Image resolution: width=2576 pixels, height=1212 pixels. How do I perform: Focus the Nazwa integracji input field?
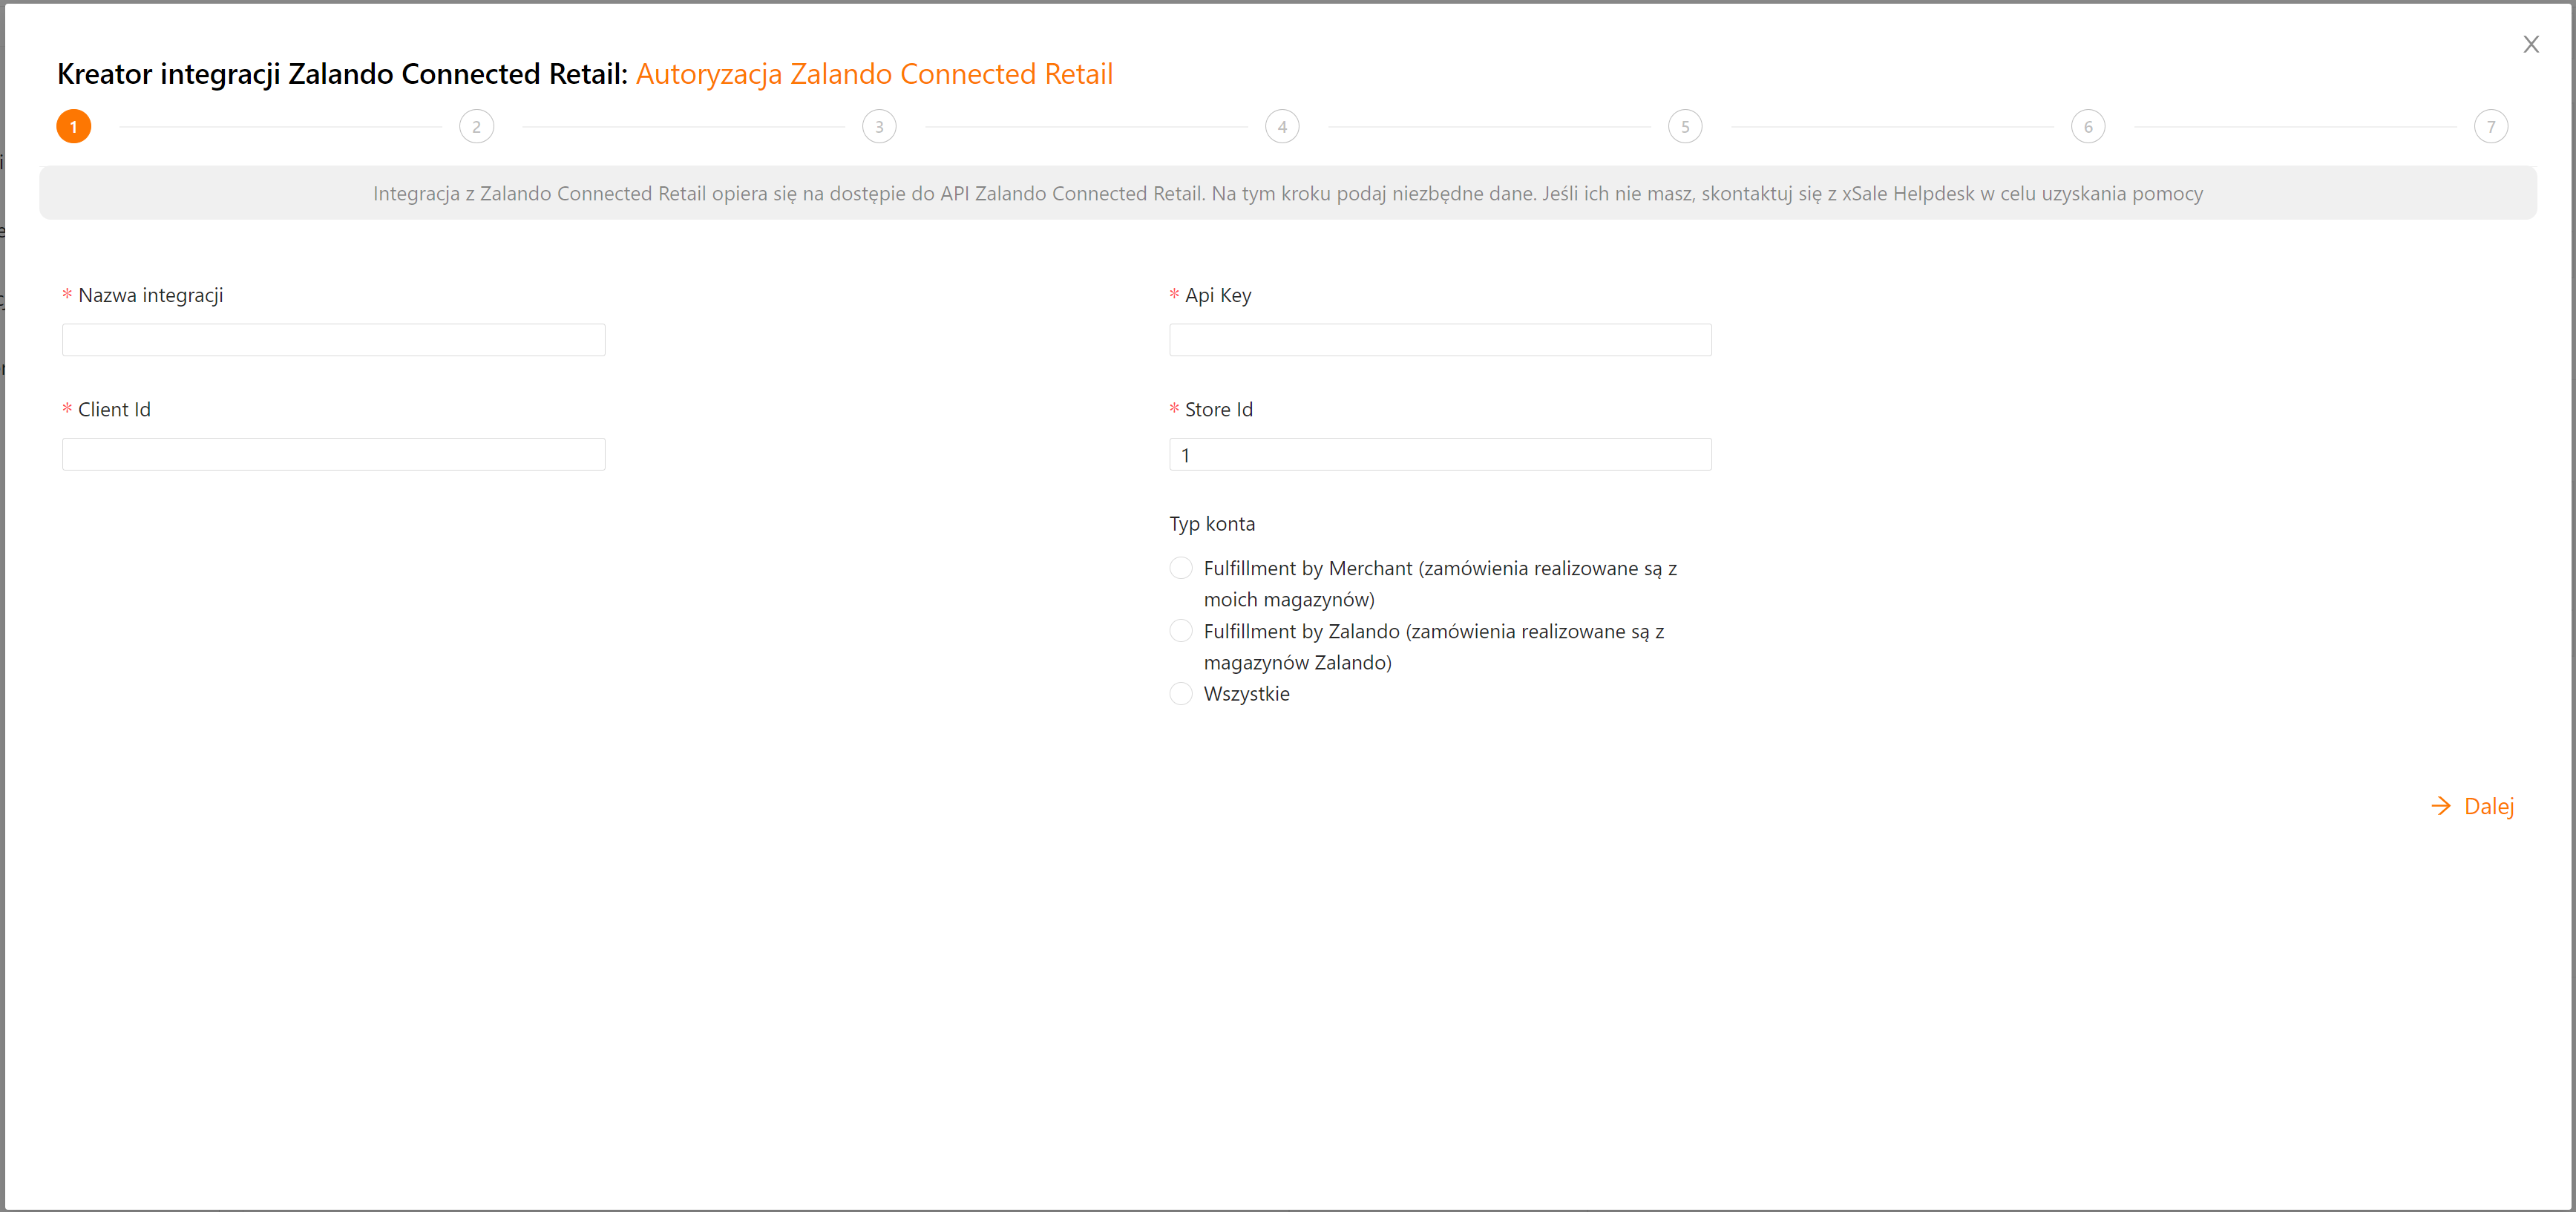click(333, 340)
